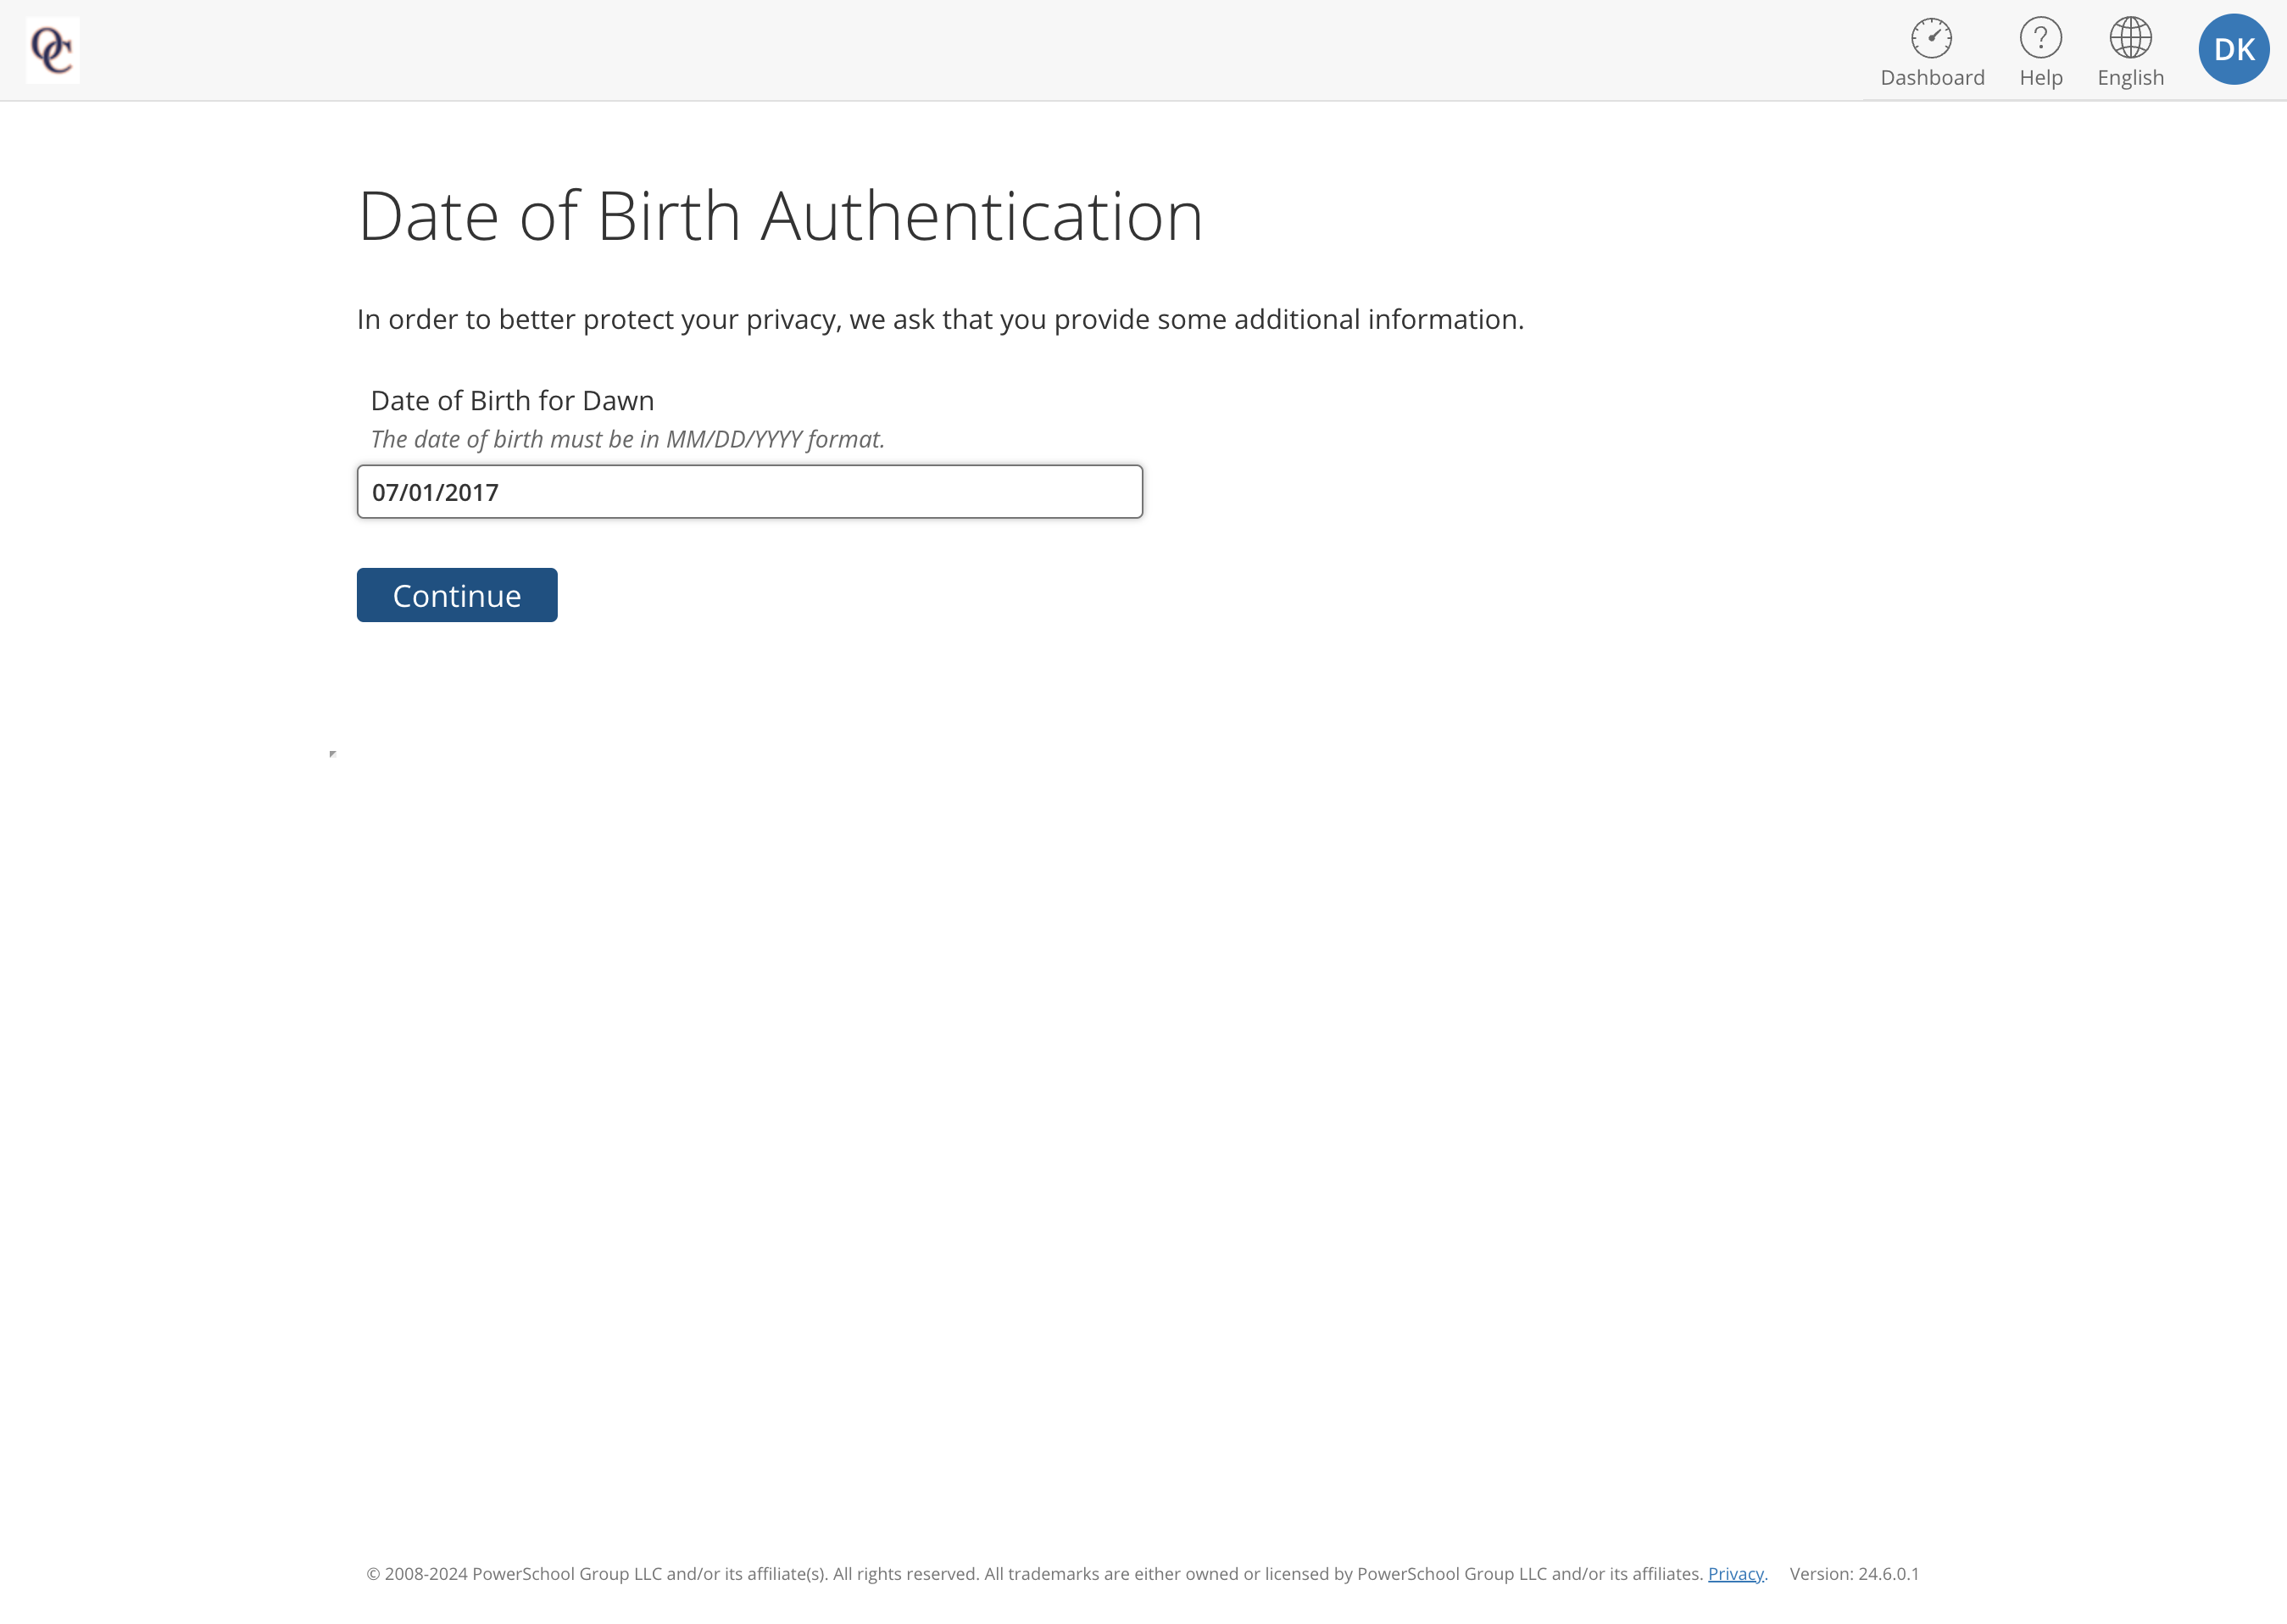This screenshot has height=1624, width=2287.
Task: Click the Date of Birth for Dawn label
Action: 512,400
